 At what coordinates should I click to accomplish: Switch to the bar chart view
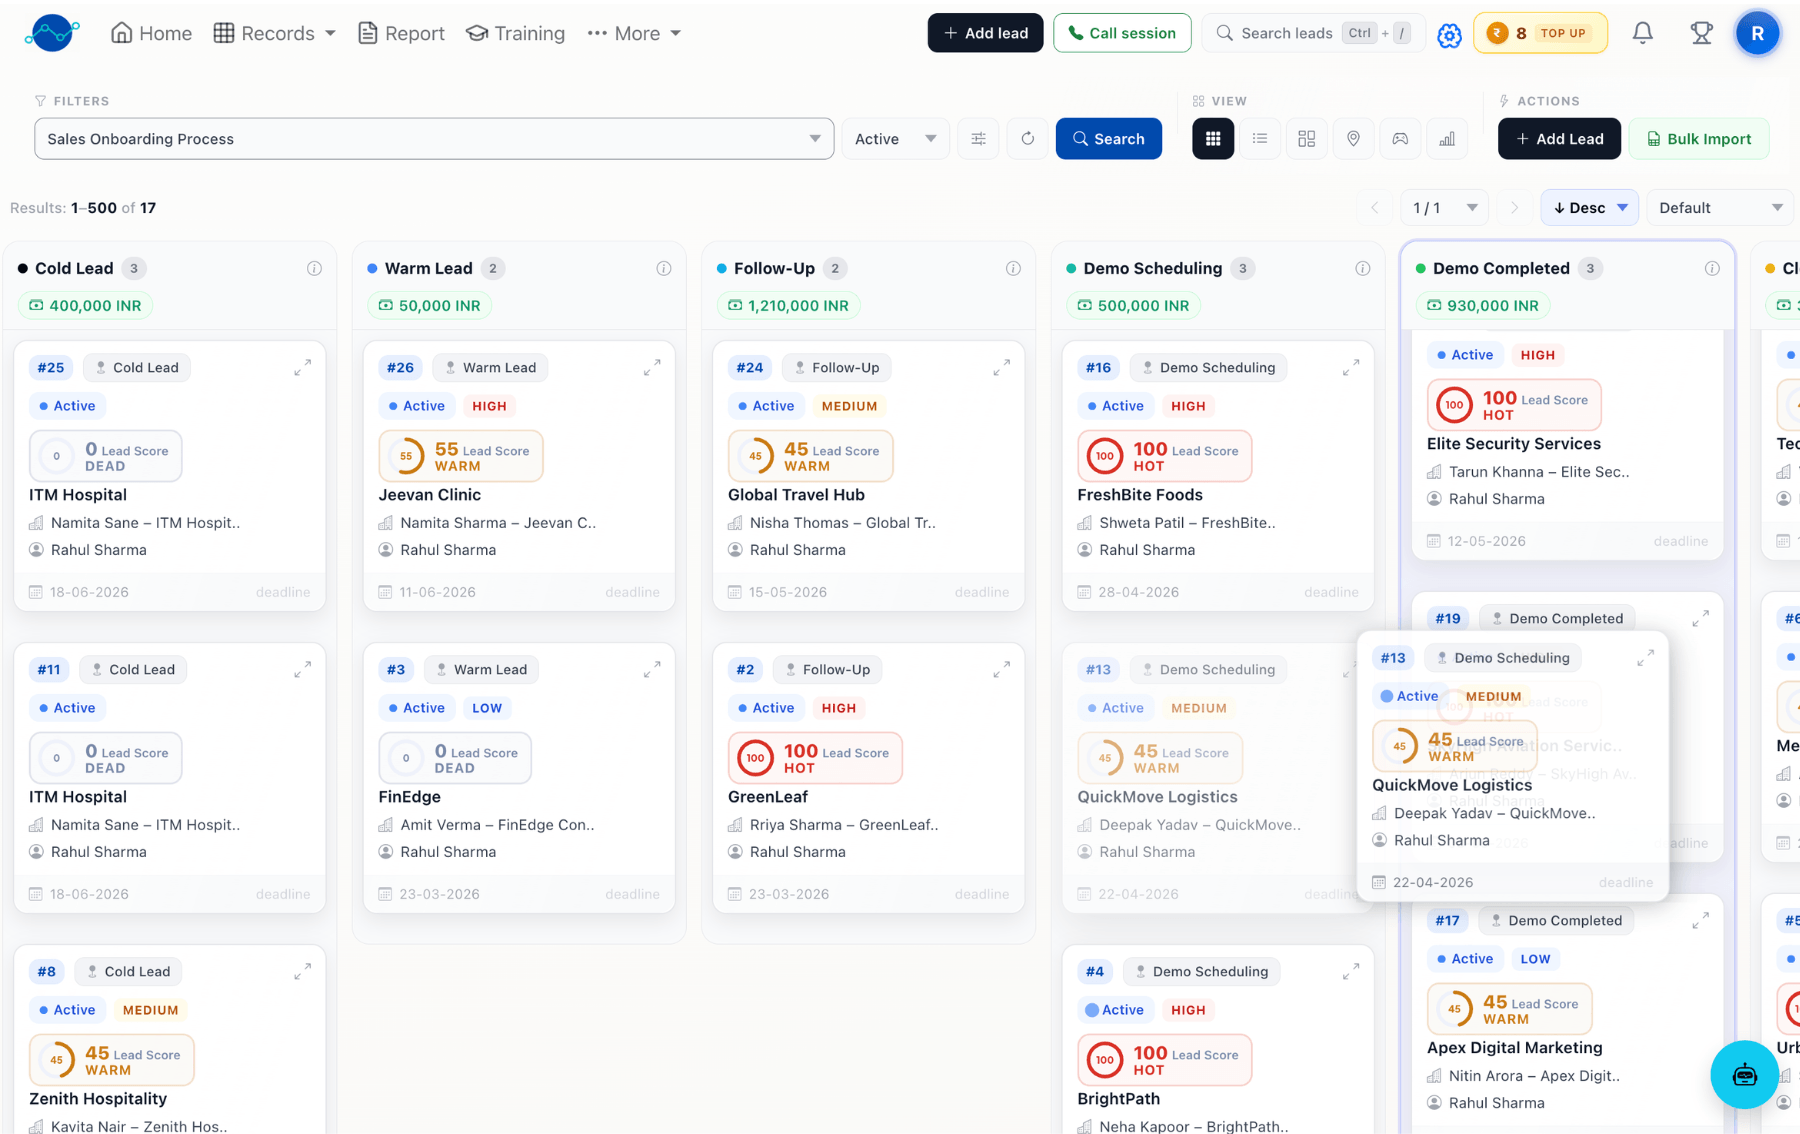[1447, 139]
